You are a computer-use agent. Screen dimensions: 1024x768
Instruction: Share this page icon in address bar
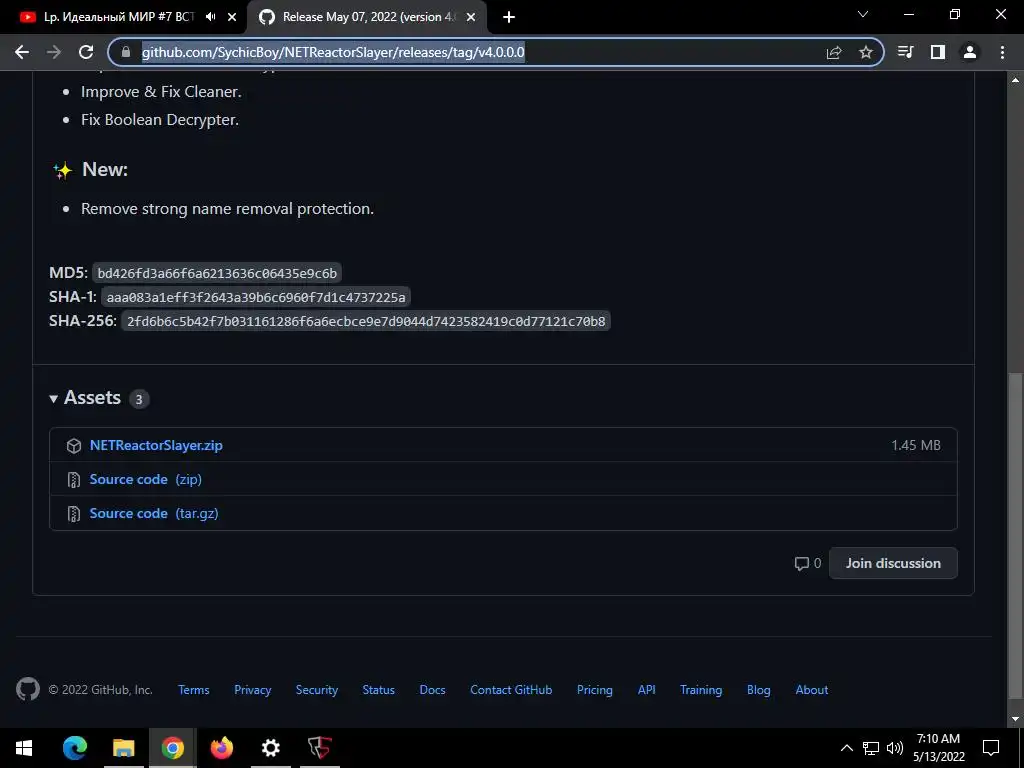coord(834,52)
